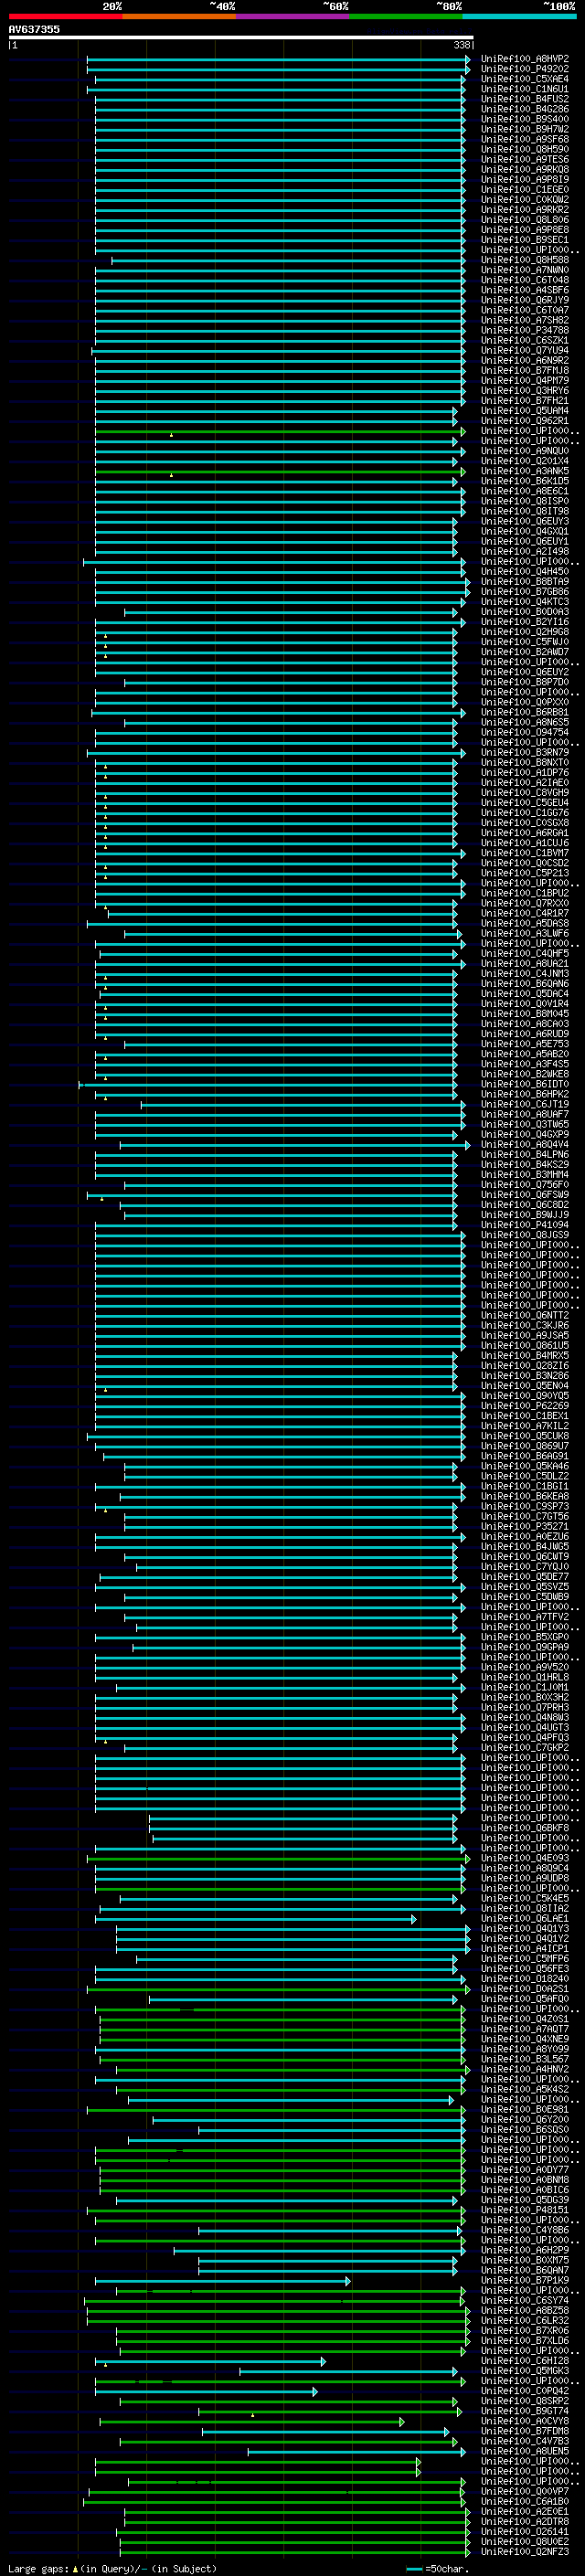Open hit UniRef100_Q5CUK8
This screenshot has height=2576, width=585.
coord(524,1436)
